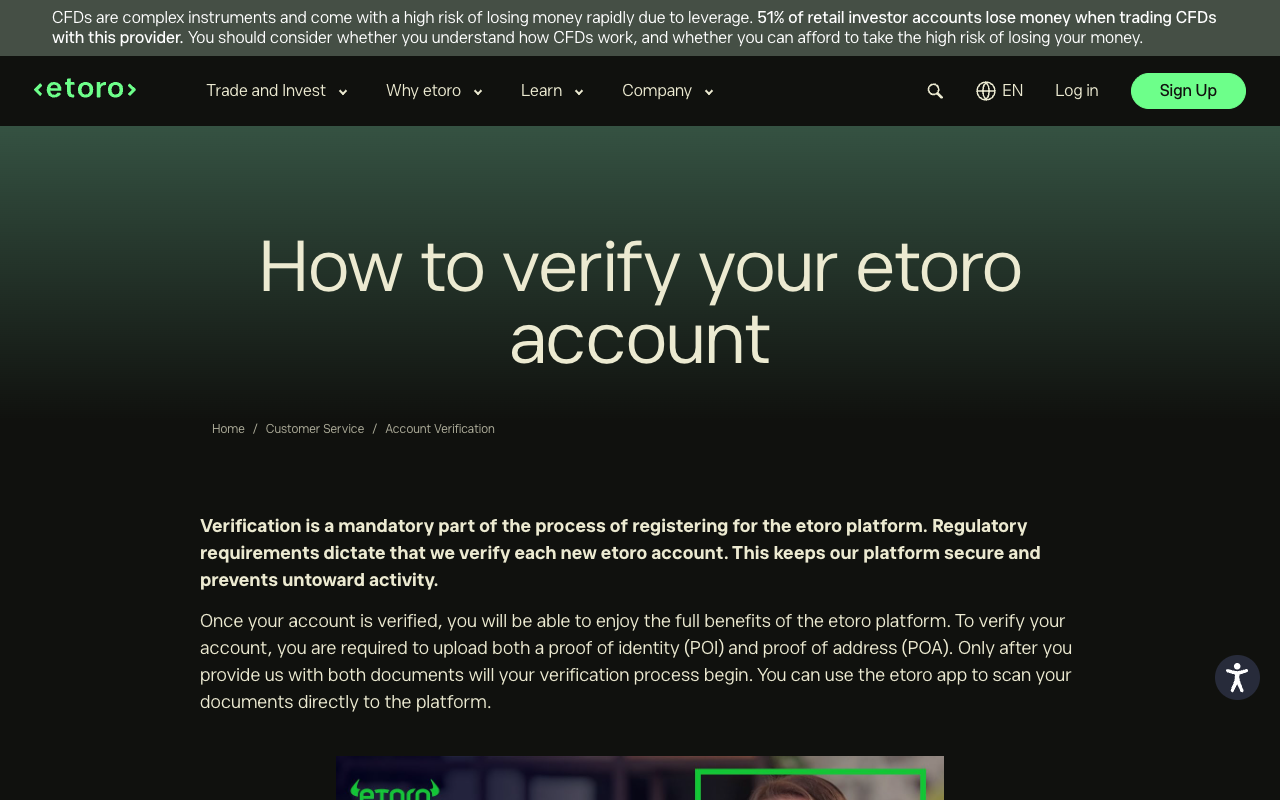
Task: Click the Log in link
Action: (x=1076, y=91)
